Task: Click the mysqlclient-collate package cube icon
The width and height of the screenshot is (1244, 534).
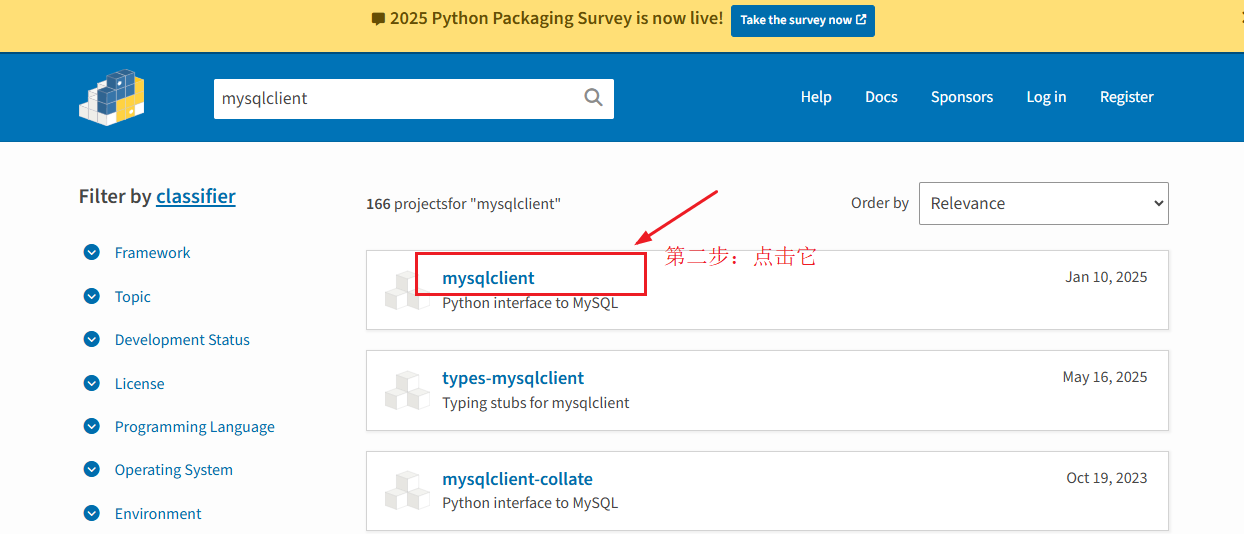Action: coord(407,490)
